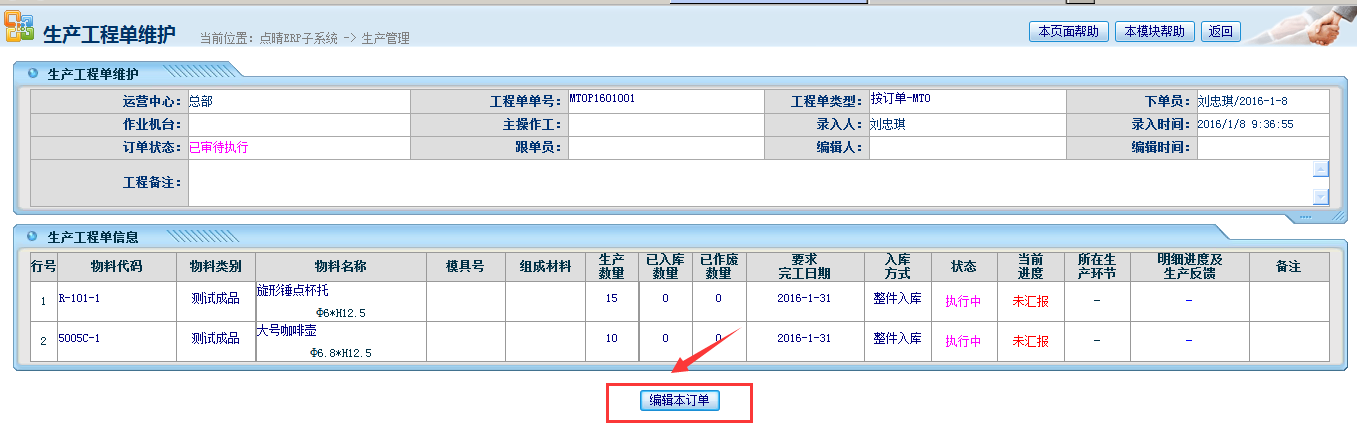Image resolution: width=1357 pixels, height=448 pixels.
Task: Click the 编辑本订单 button
Action: pyautogui.click(x=680, y=401)
